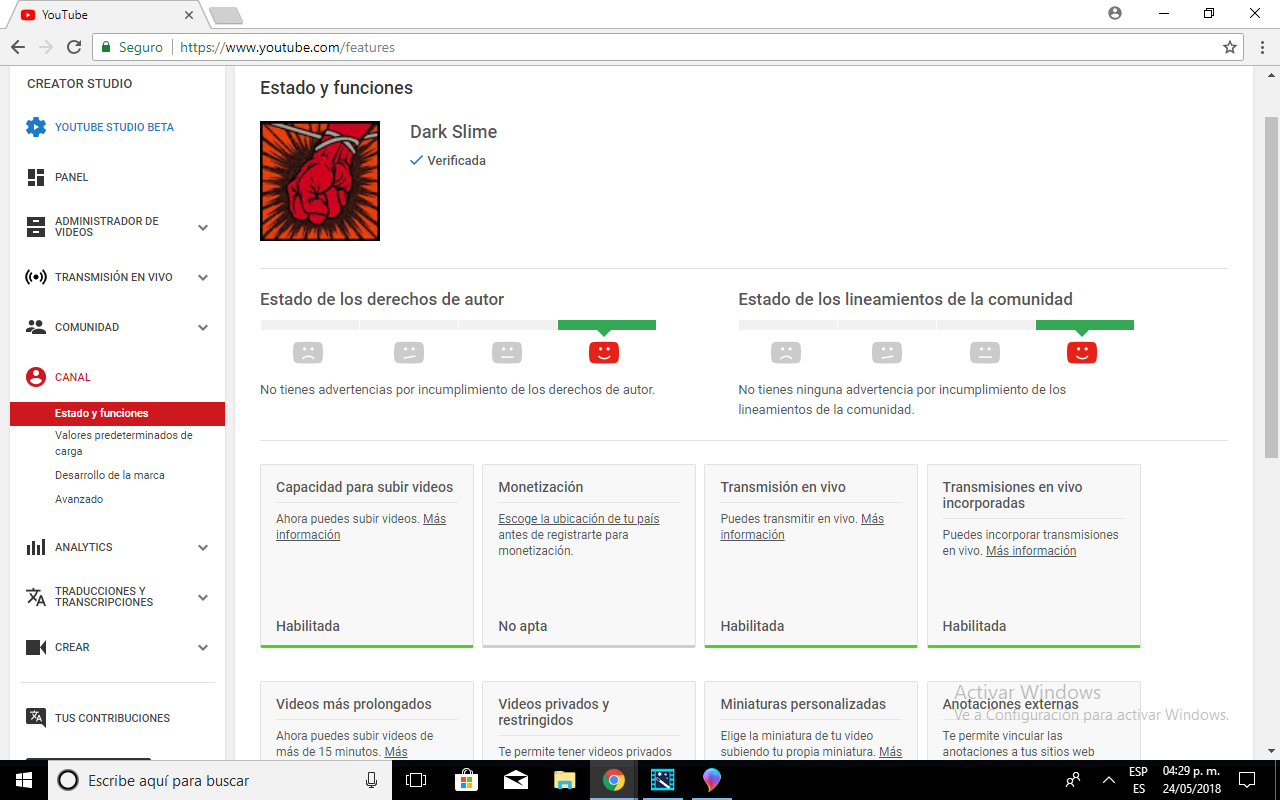Click green segment of derechos de autor status bar

coord(607,325)
